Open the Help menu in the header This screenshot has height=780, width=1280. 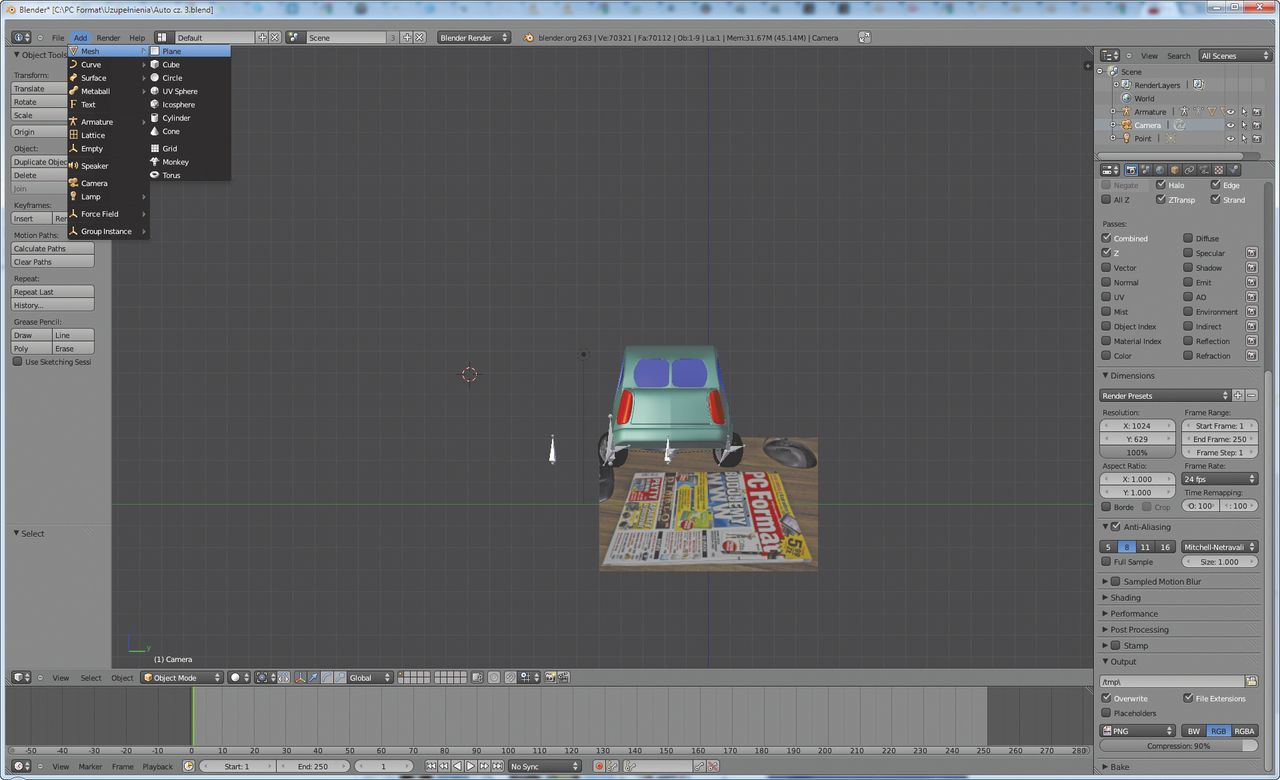137,38
